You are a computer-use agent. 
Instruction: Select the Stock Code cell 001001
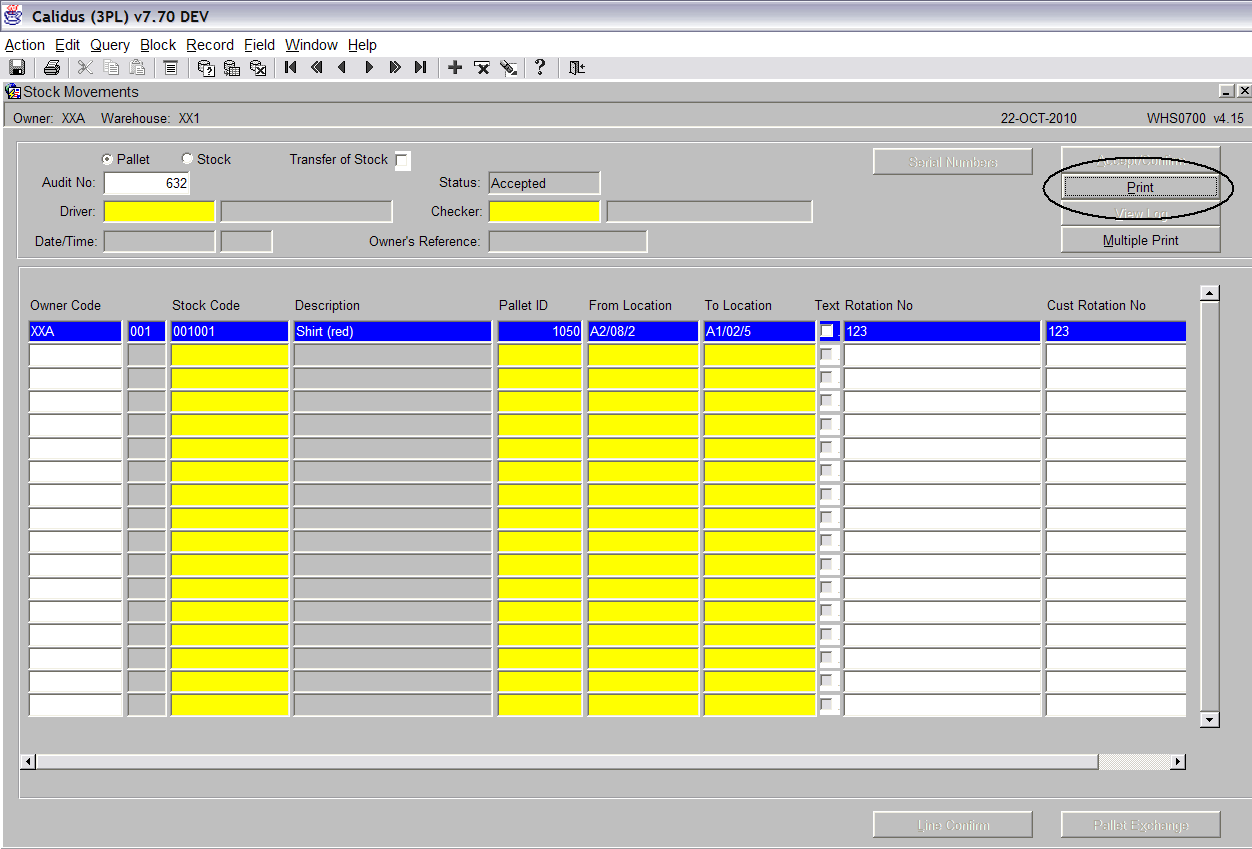click(230, 331)
